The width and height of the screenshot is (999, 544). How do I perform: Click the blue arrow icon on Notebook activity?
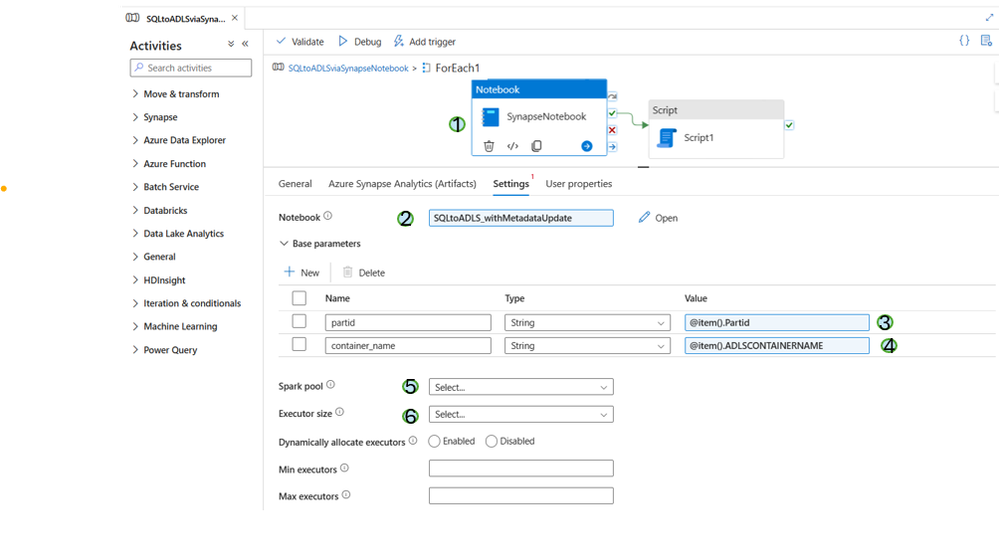(587, 147)
